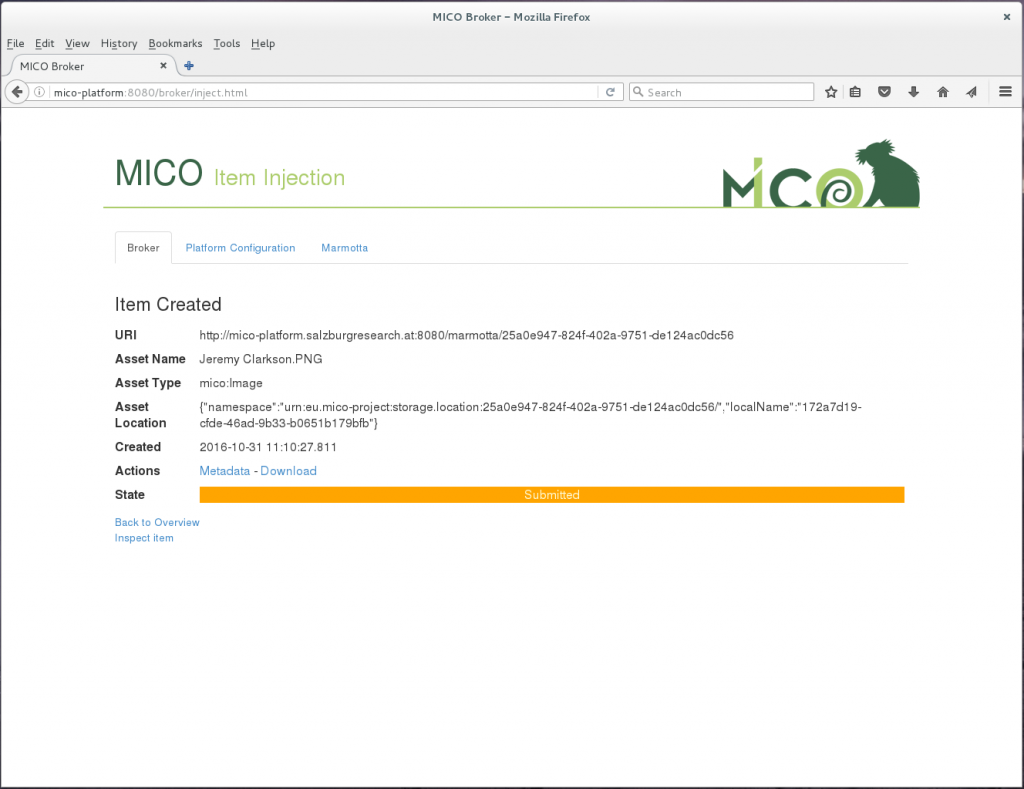The image size is (1024, 789).
Task: Open the Pocket save icon
Action: tap(884, 91)
